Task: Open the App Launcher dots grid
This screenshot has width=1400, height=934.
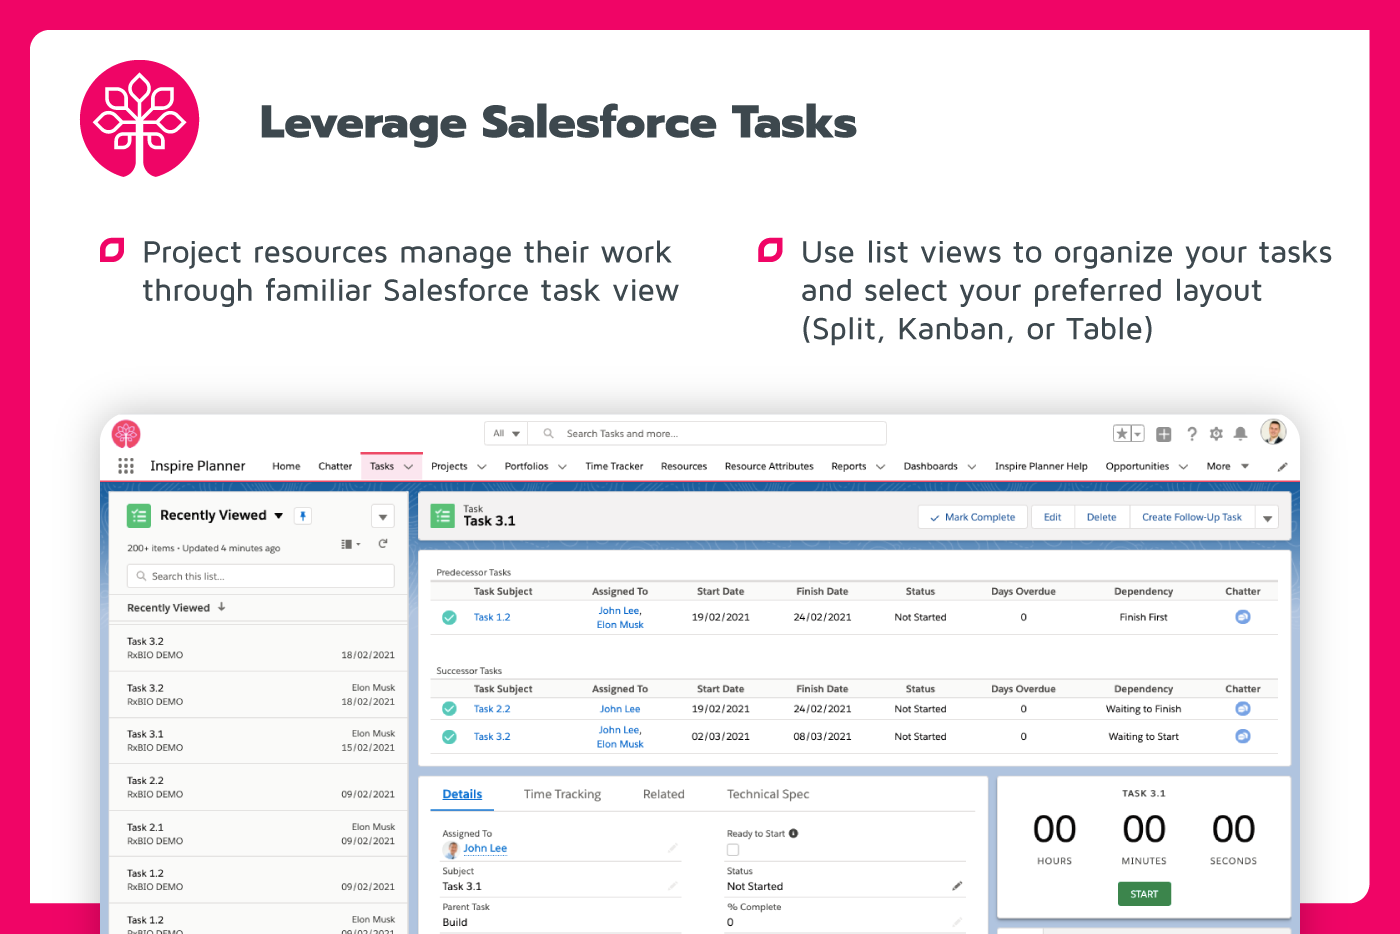Action: coord(126,466)
